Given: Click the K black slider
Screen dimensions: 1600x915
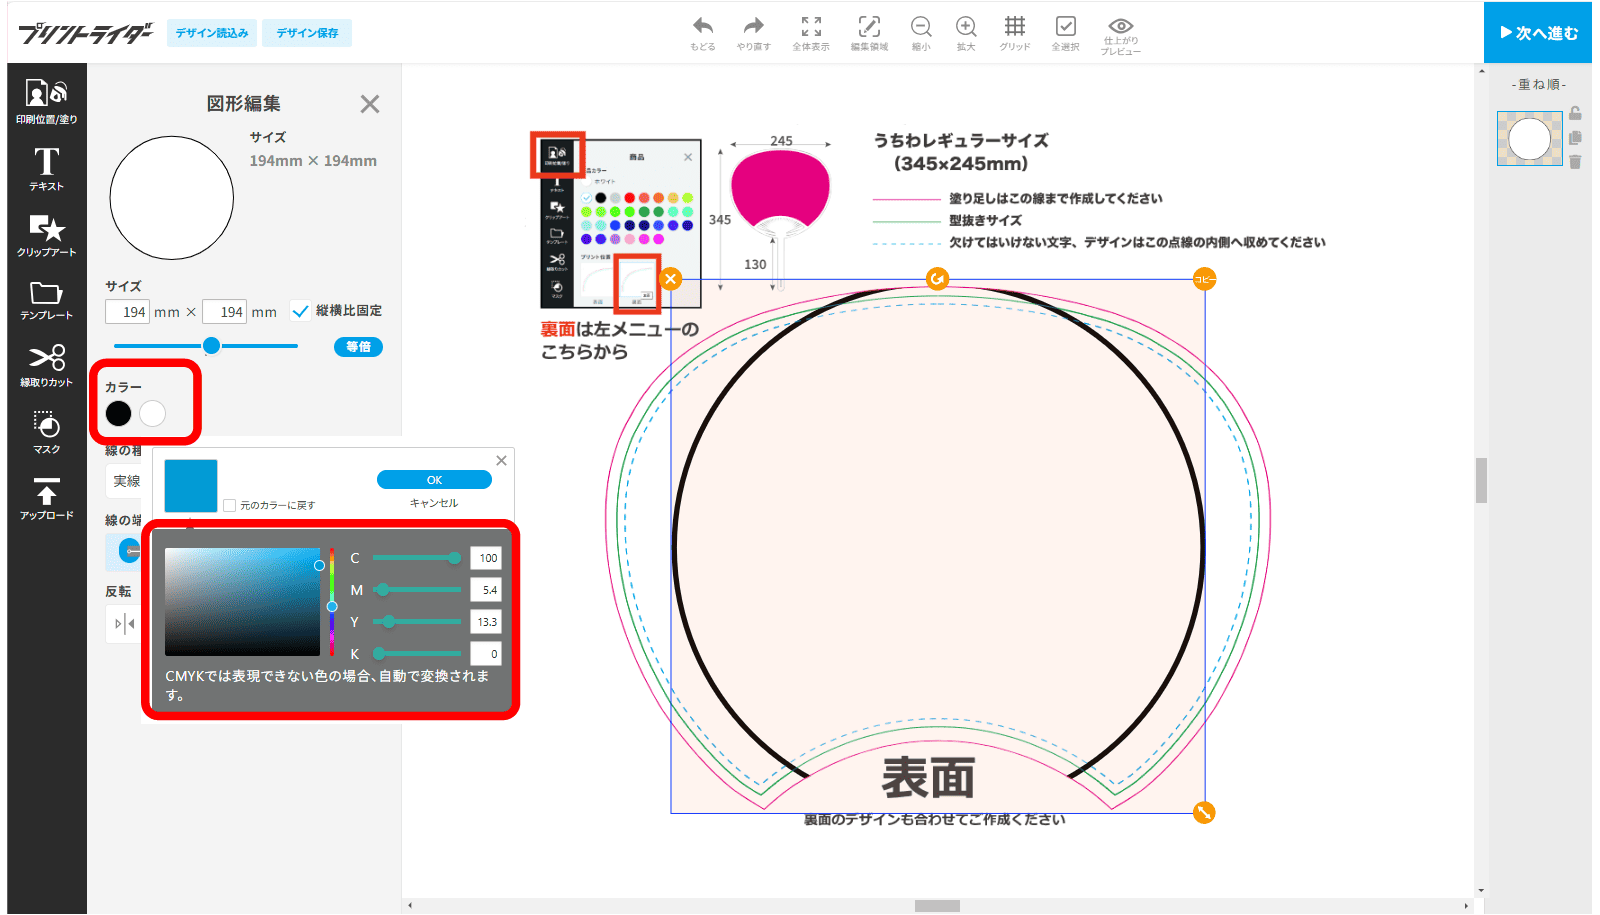Looking at the screenshot, I should [x=417, y=653].
